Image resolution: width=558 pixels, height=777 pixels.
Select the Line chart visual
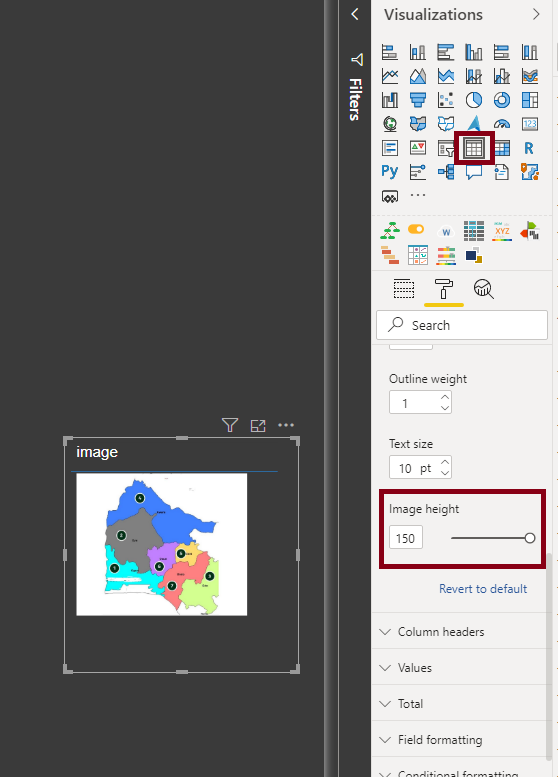click(390, 76)
